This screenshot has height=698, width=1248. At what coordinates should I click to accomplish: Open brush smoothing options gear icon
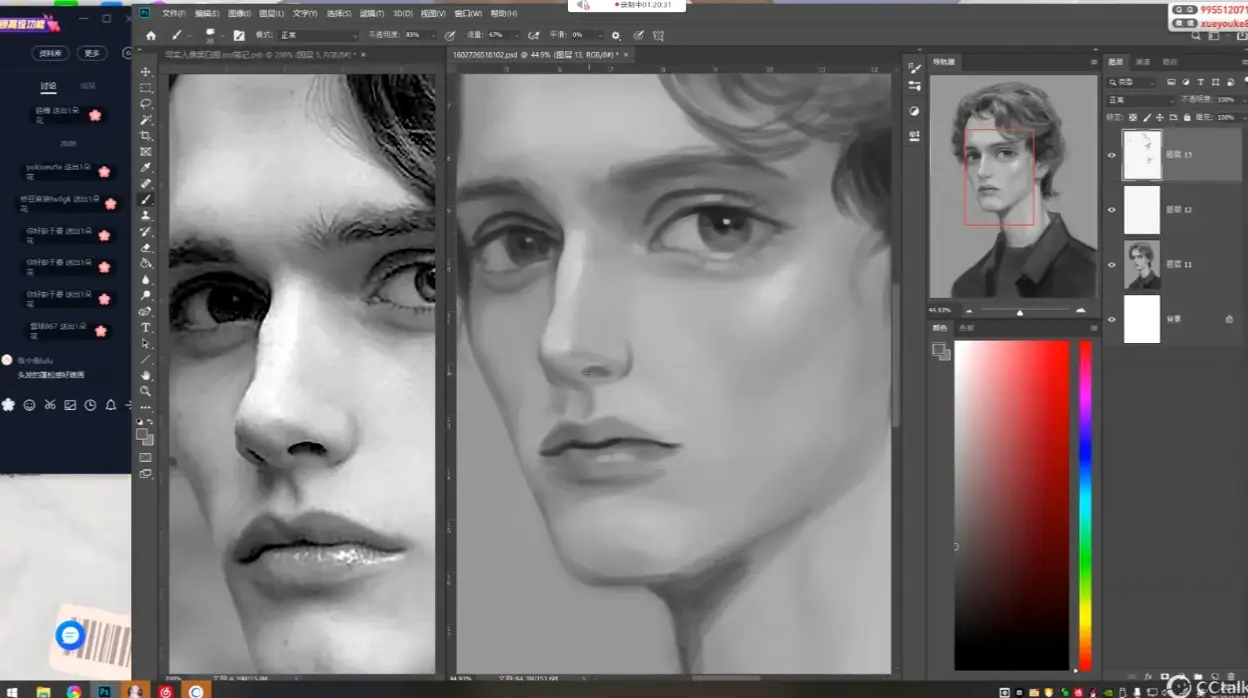616,35
